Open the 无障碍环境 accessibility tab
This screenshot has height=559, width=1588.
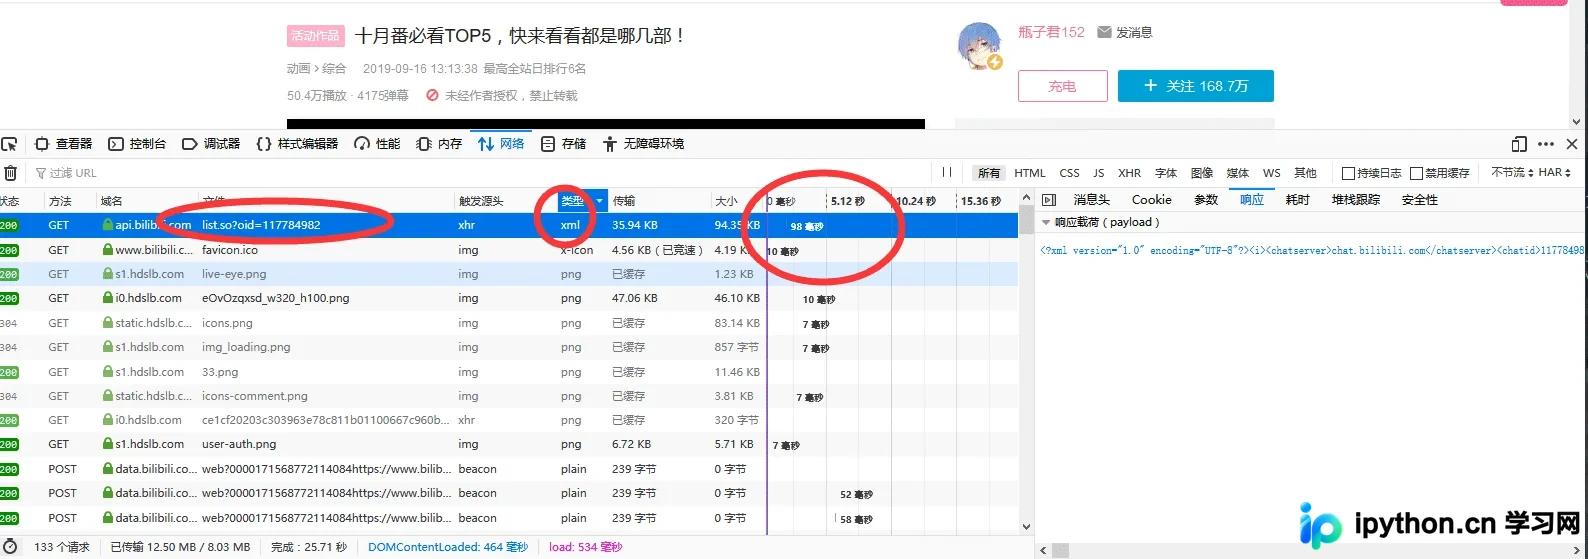point(643,144)
